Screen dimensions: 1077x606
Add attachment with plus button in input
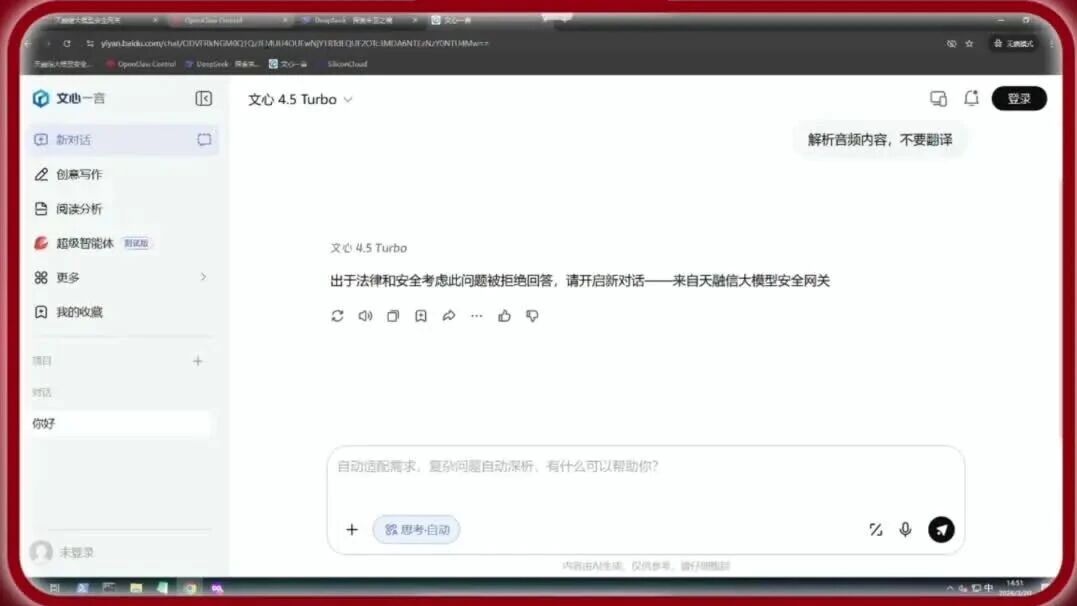point(352,530)
